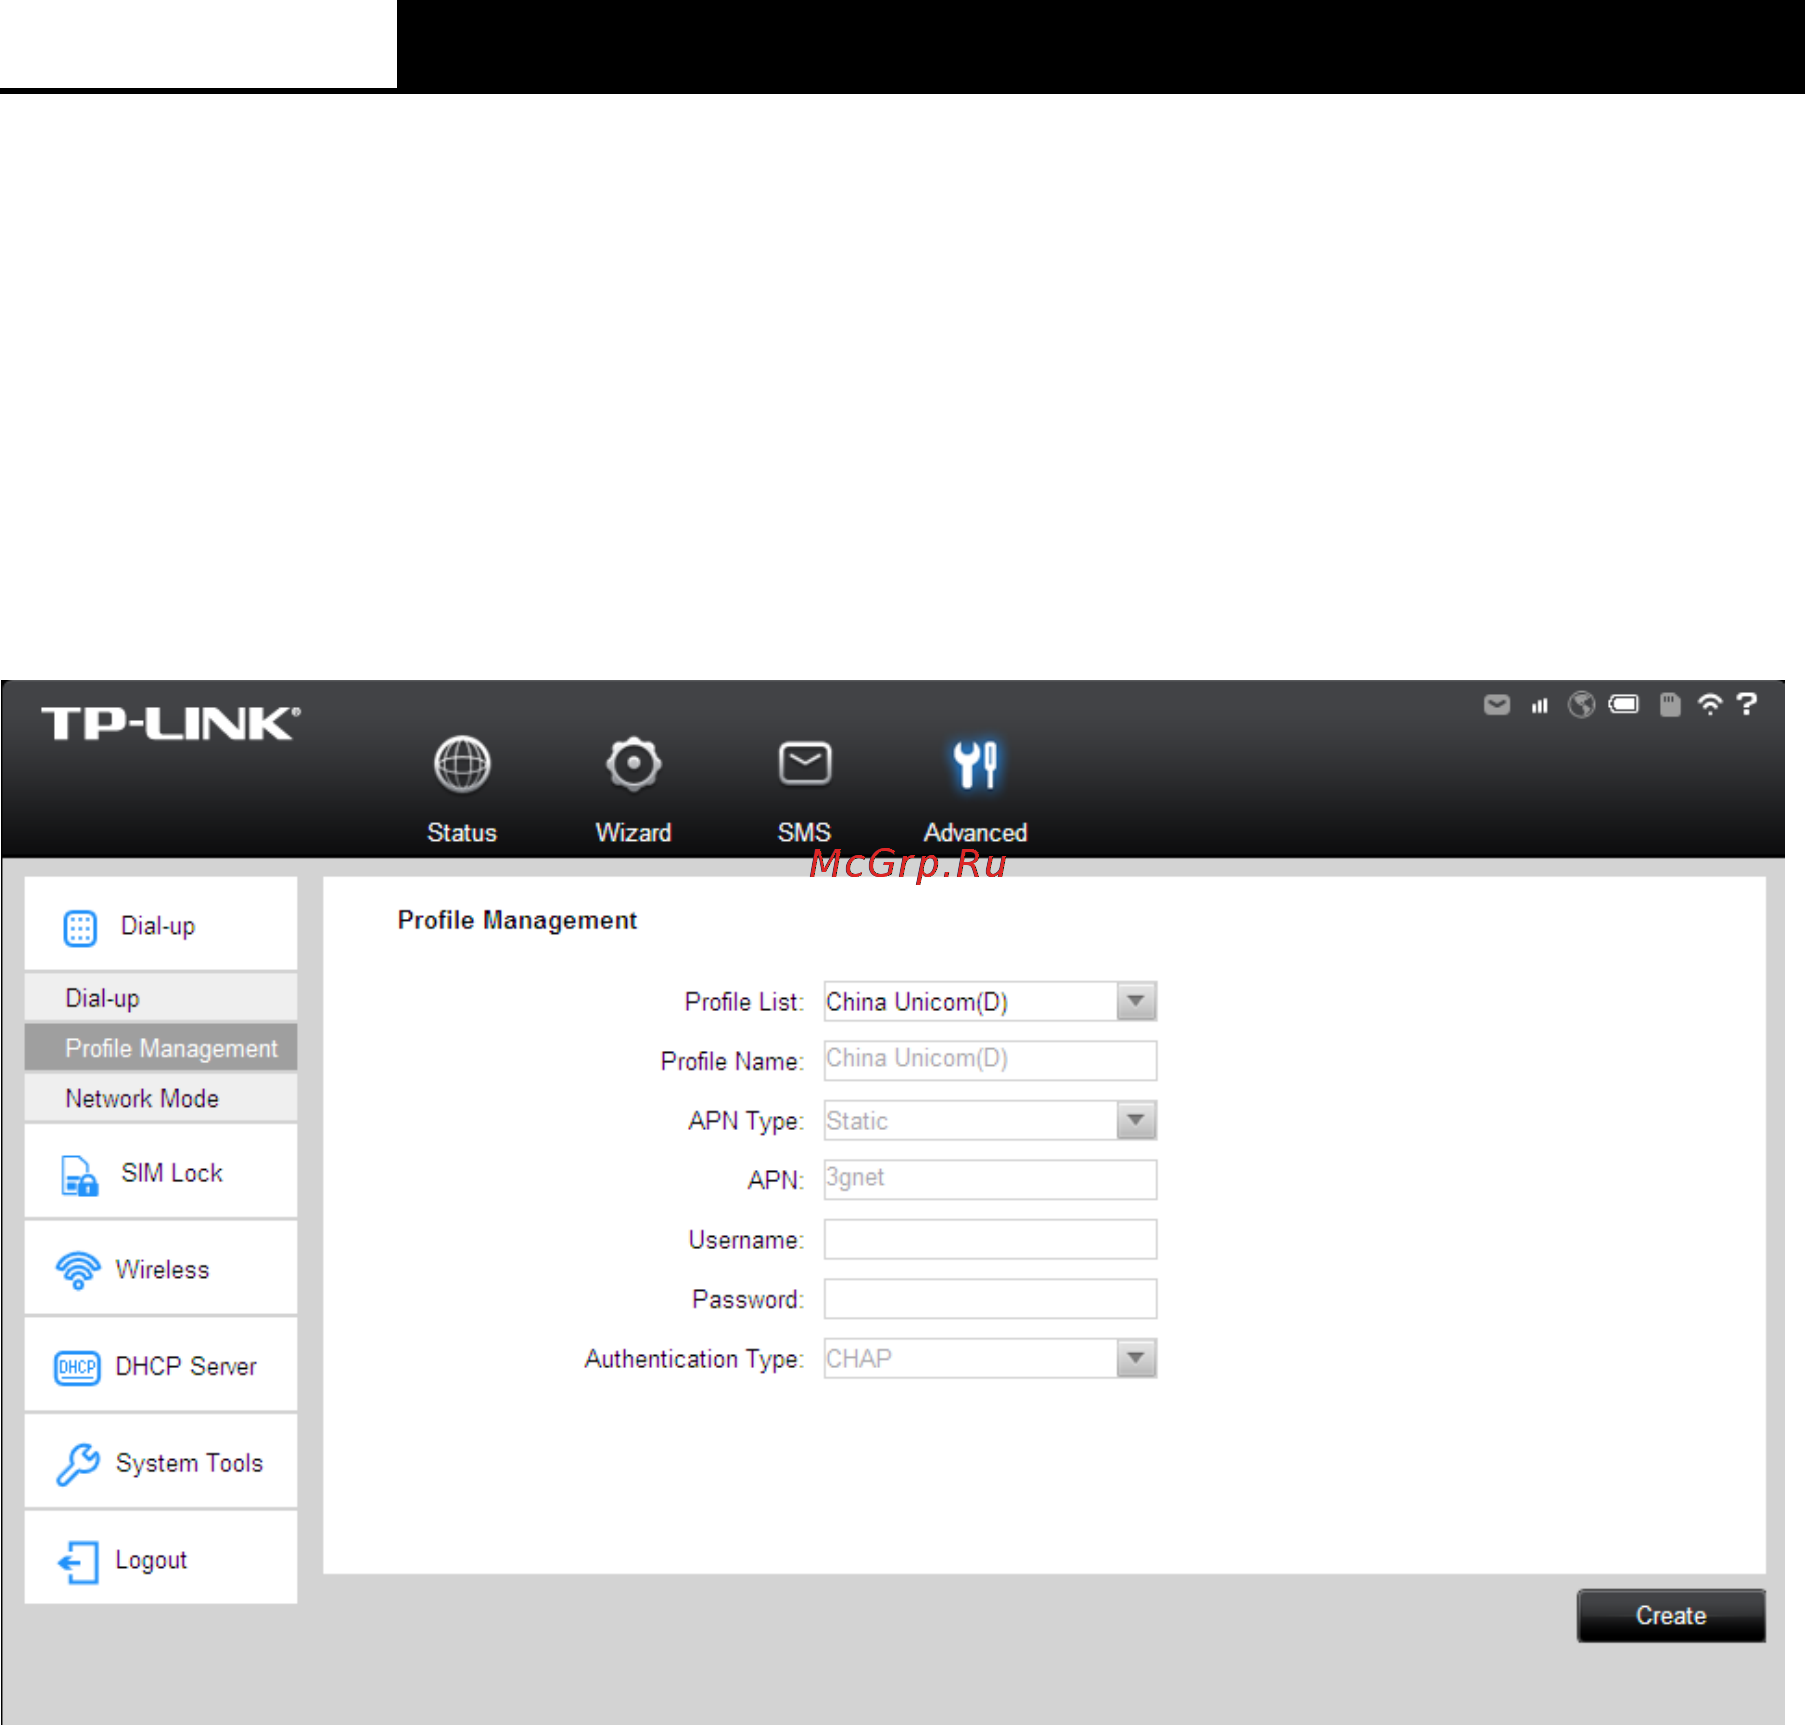Open Profile List combo showing China Unicom(D)
Viewport: 1805px width, 1725px height.
[x=990, y=1001]
